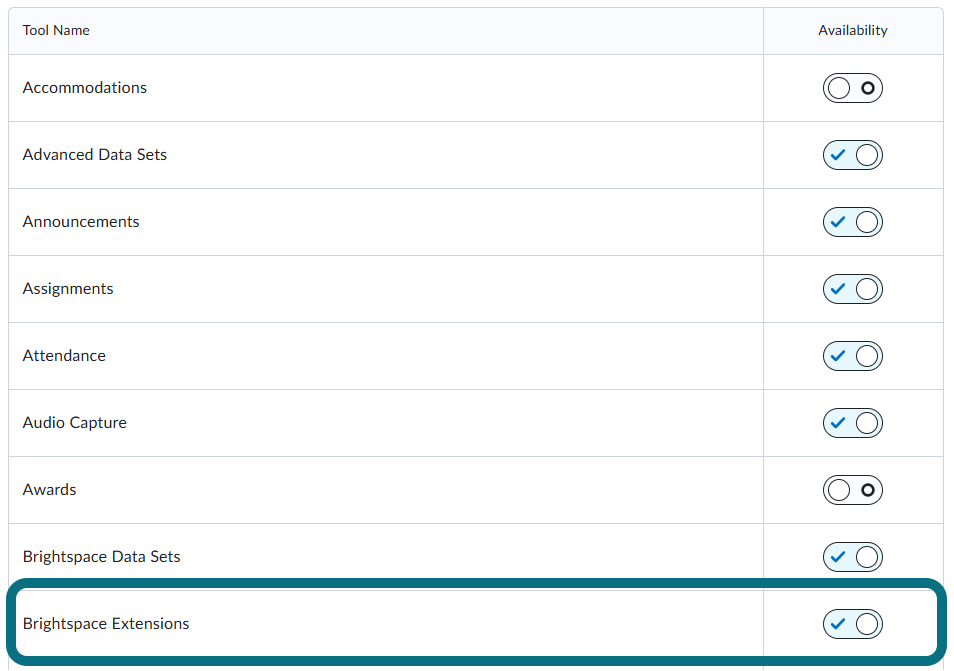The width and height of the screenshot is (954, 671).
Task: Click the Assignments tool name
Action: click(68, 289)
